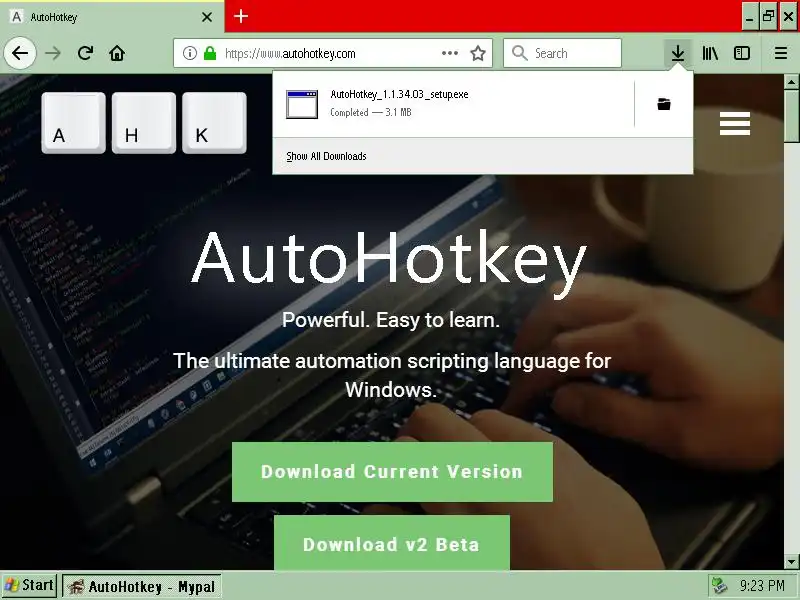Open the browser home page

117,53
